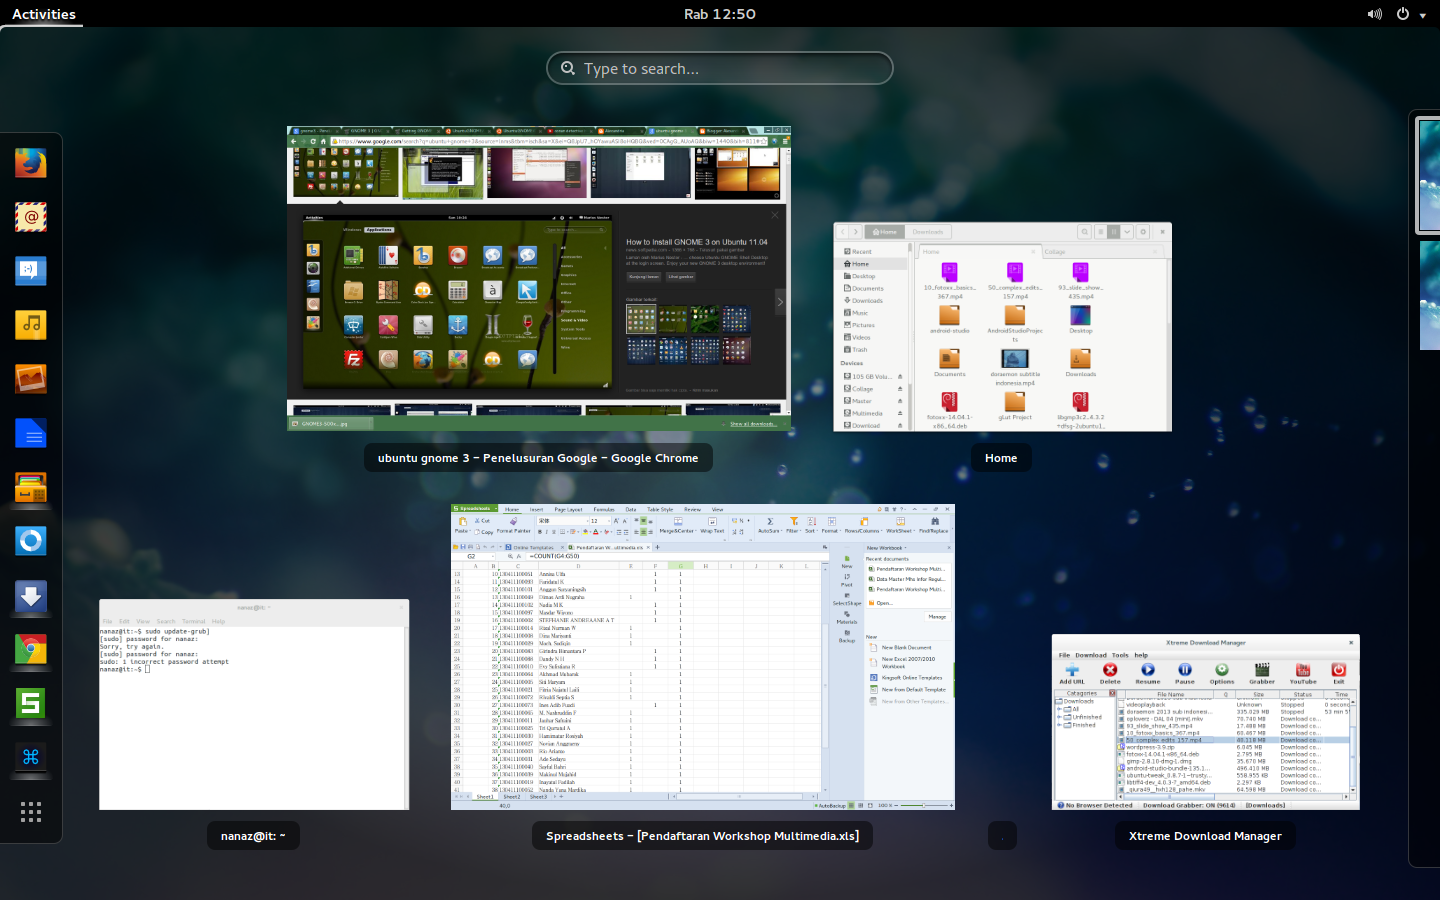Click the YouTube icon in Xtreme Download Manager

1303,671
